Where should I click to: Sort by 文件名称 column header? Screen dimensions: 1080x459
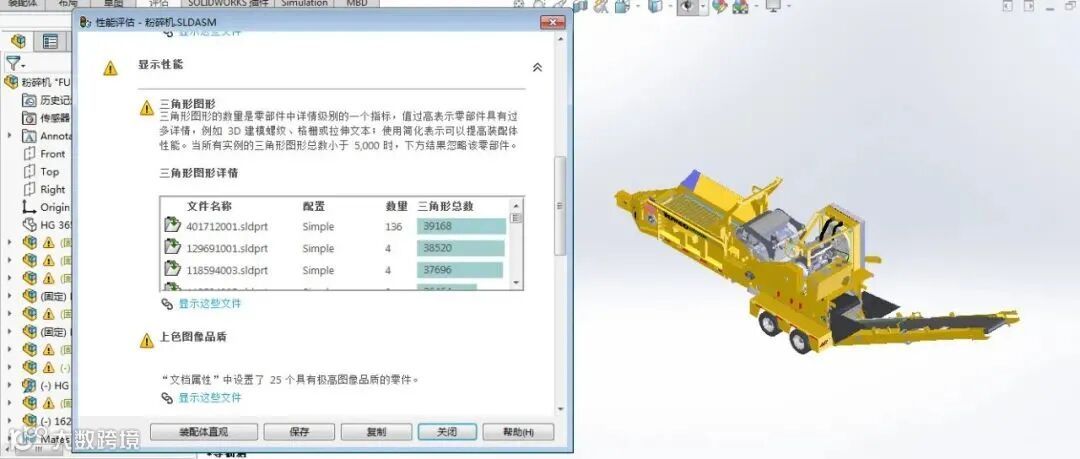[x=209, y=206]
